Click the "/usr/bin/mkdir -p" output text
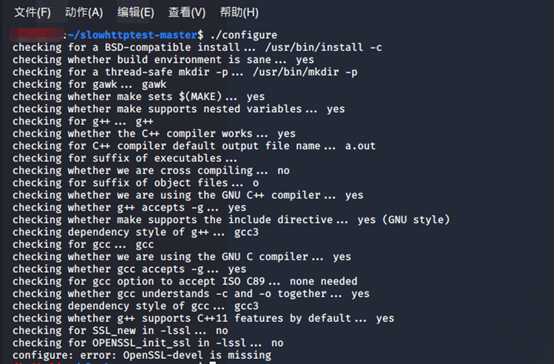554x364 pixels. click(x=305, y=72)
